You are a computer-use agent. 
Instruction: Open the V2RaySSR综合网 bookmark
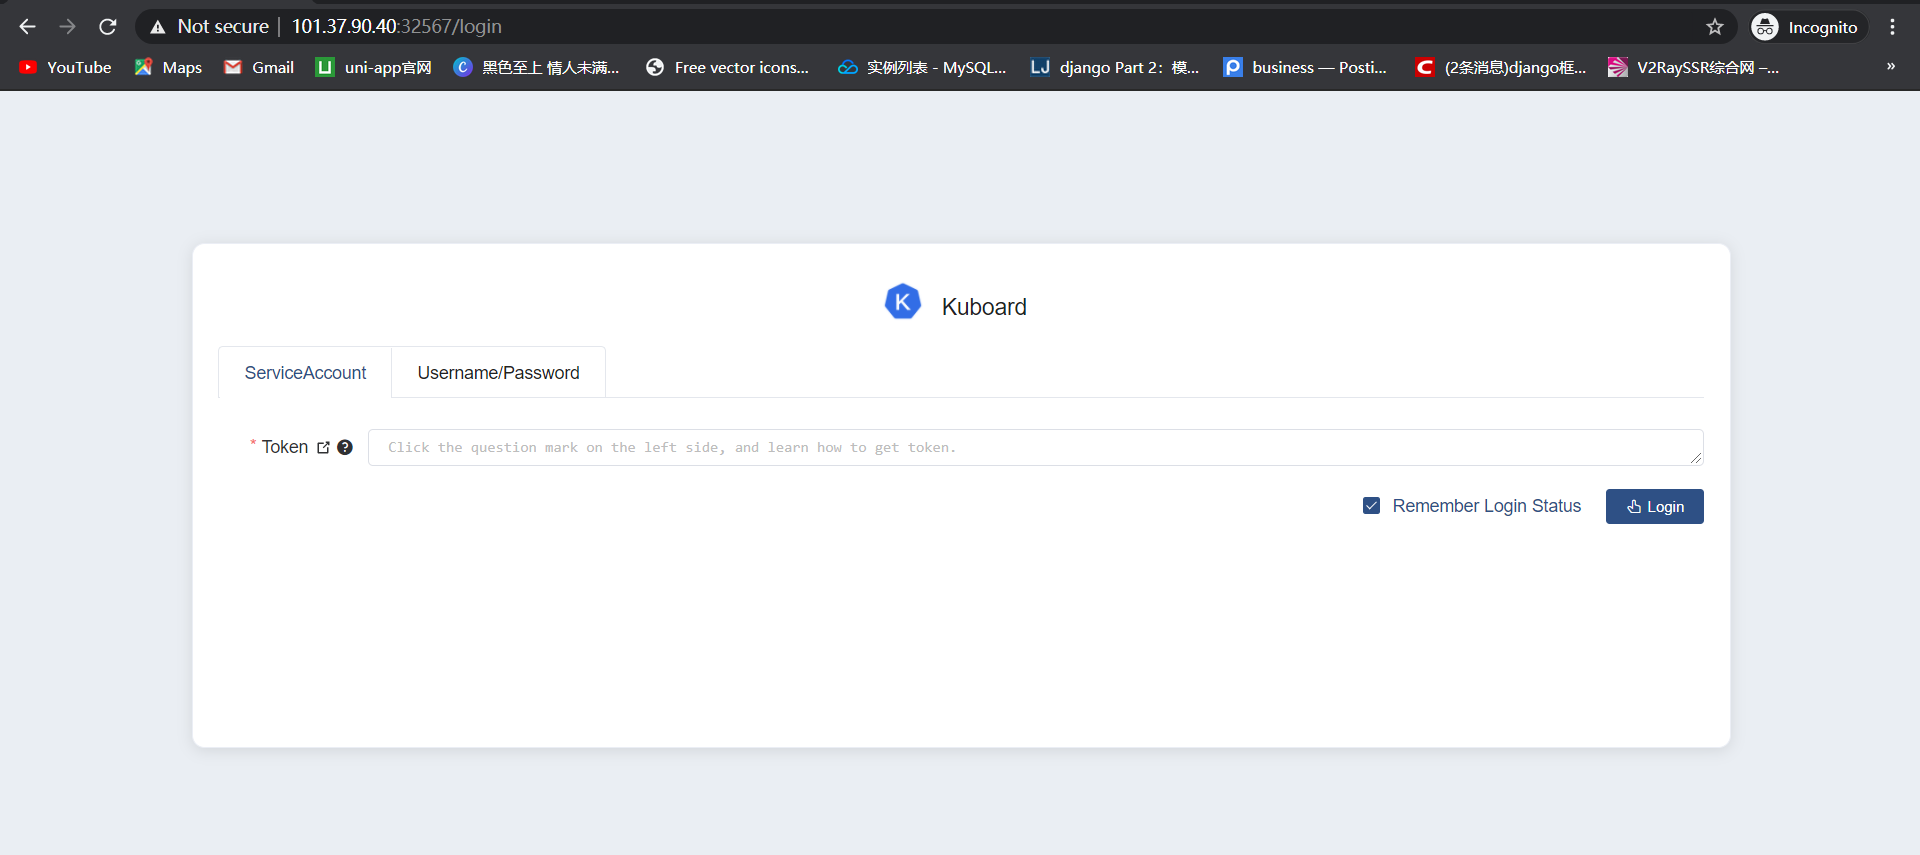point(1693,67)
